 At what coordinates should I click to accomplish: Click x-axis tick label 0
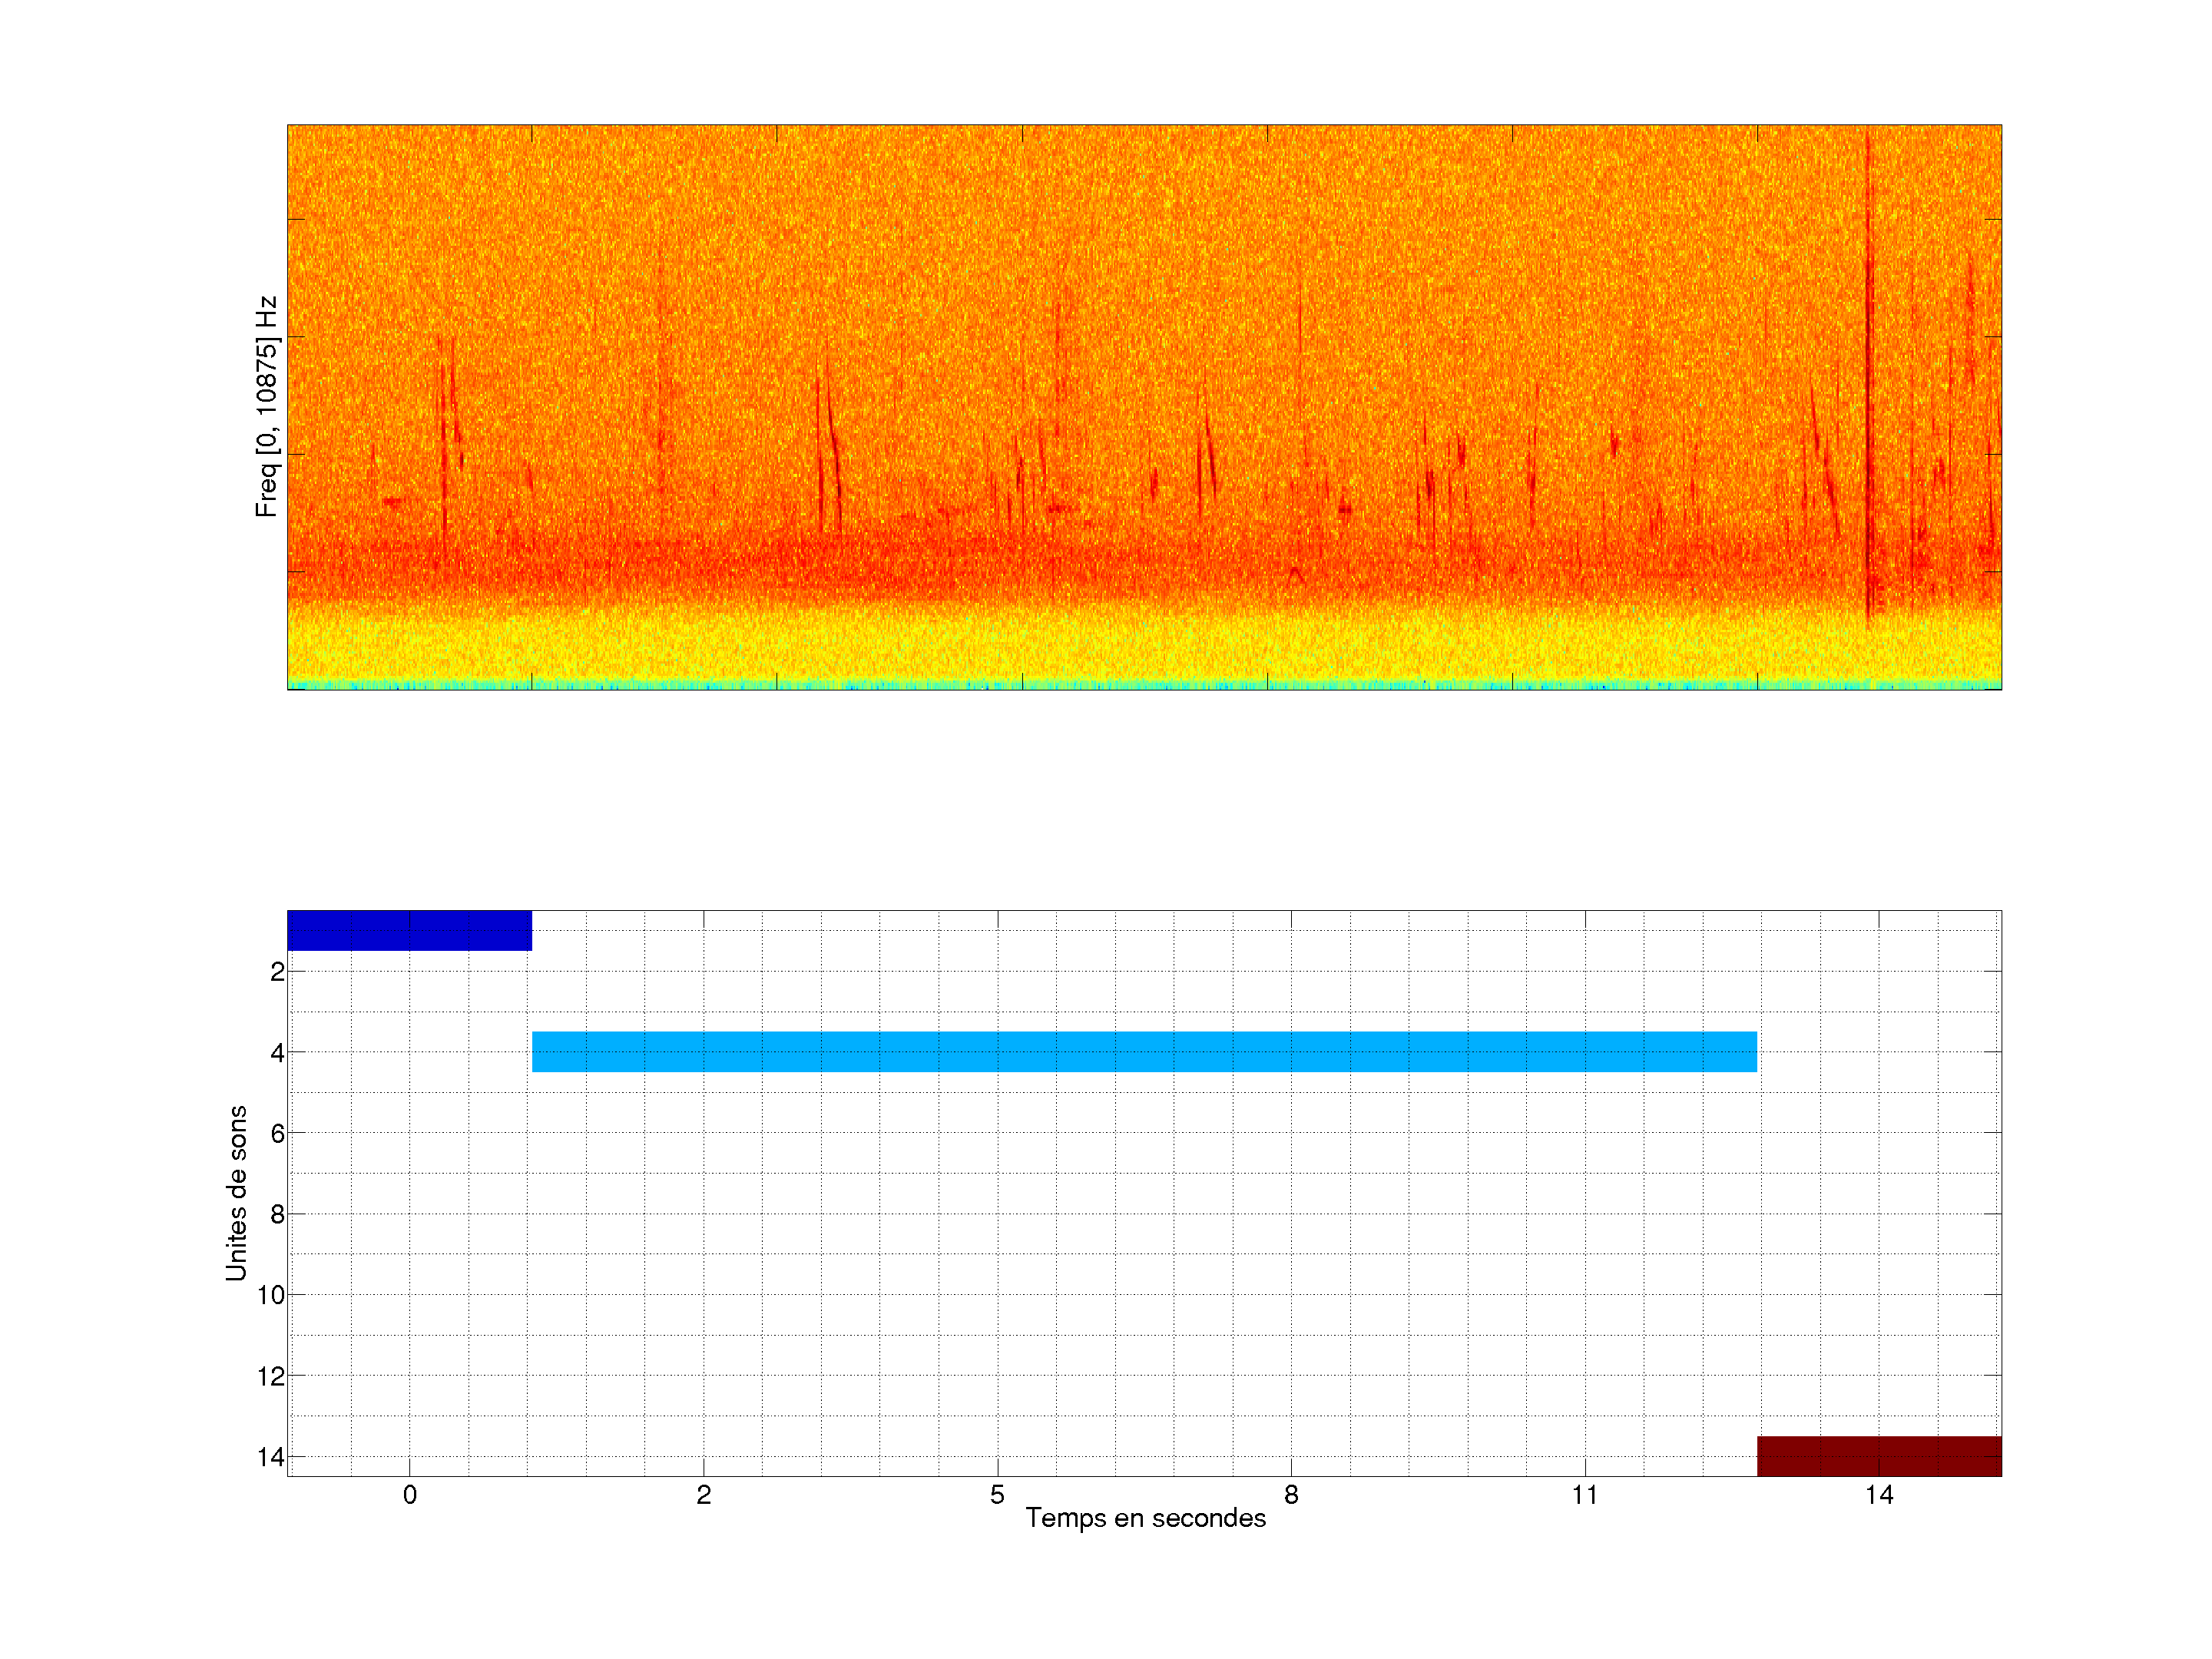point(409,1495)
